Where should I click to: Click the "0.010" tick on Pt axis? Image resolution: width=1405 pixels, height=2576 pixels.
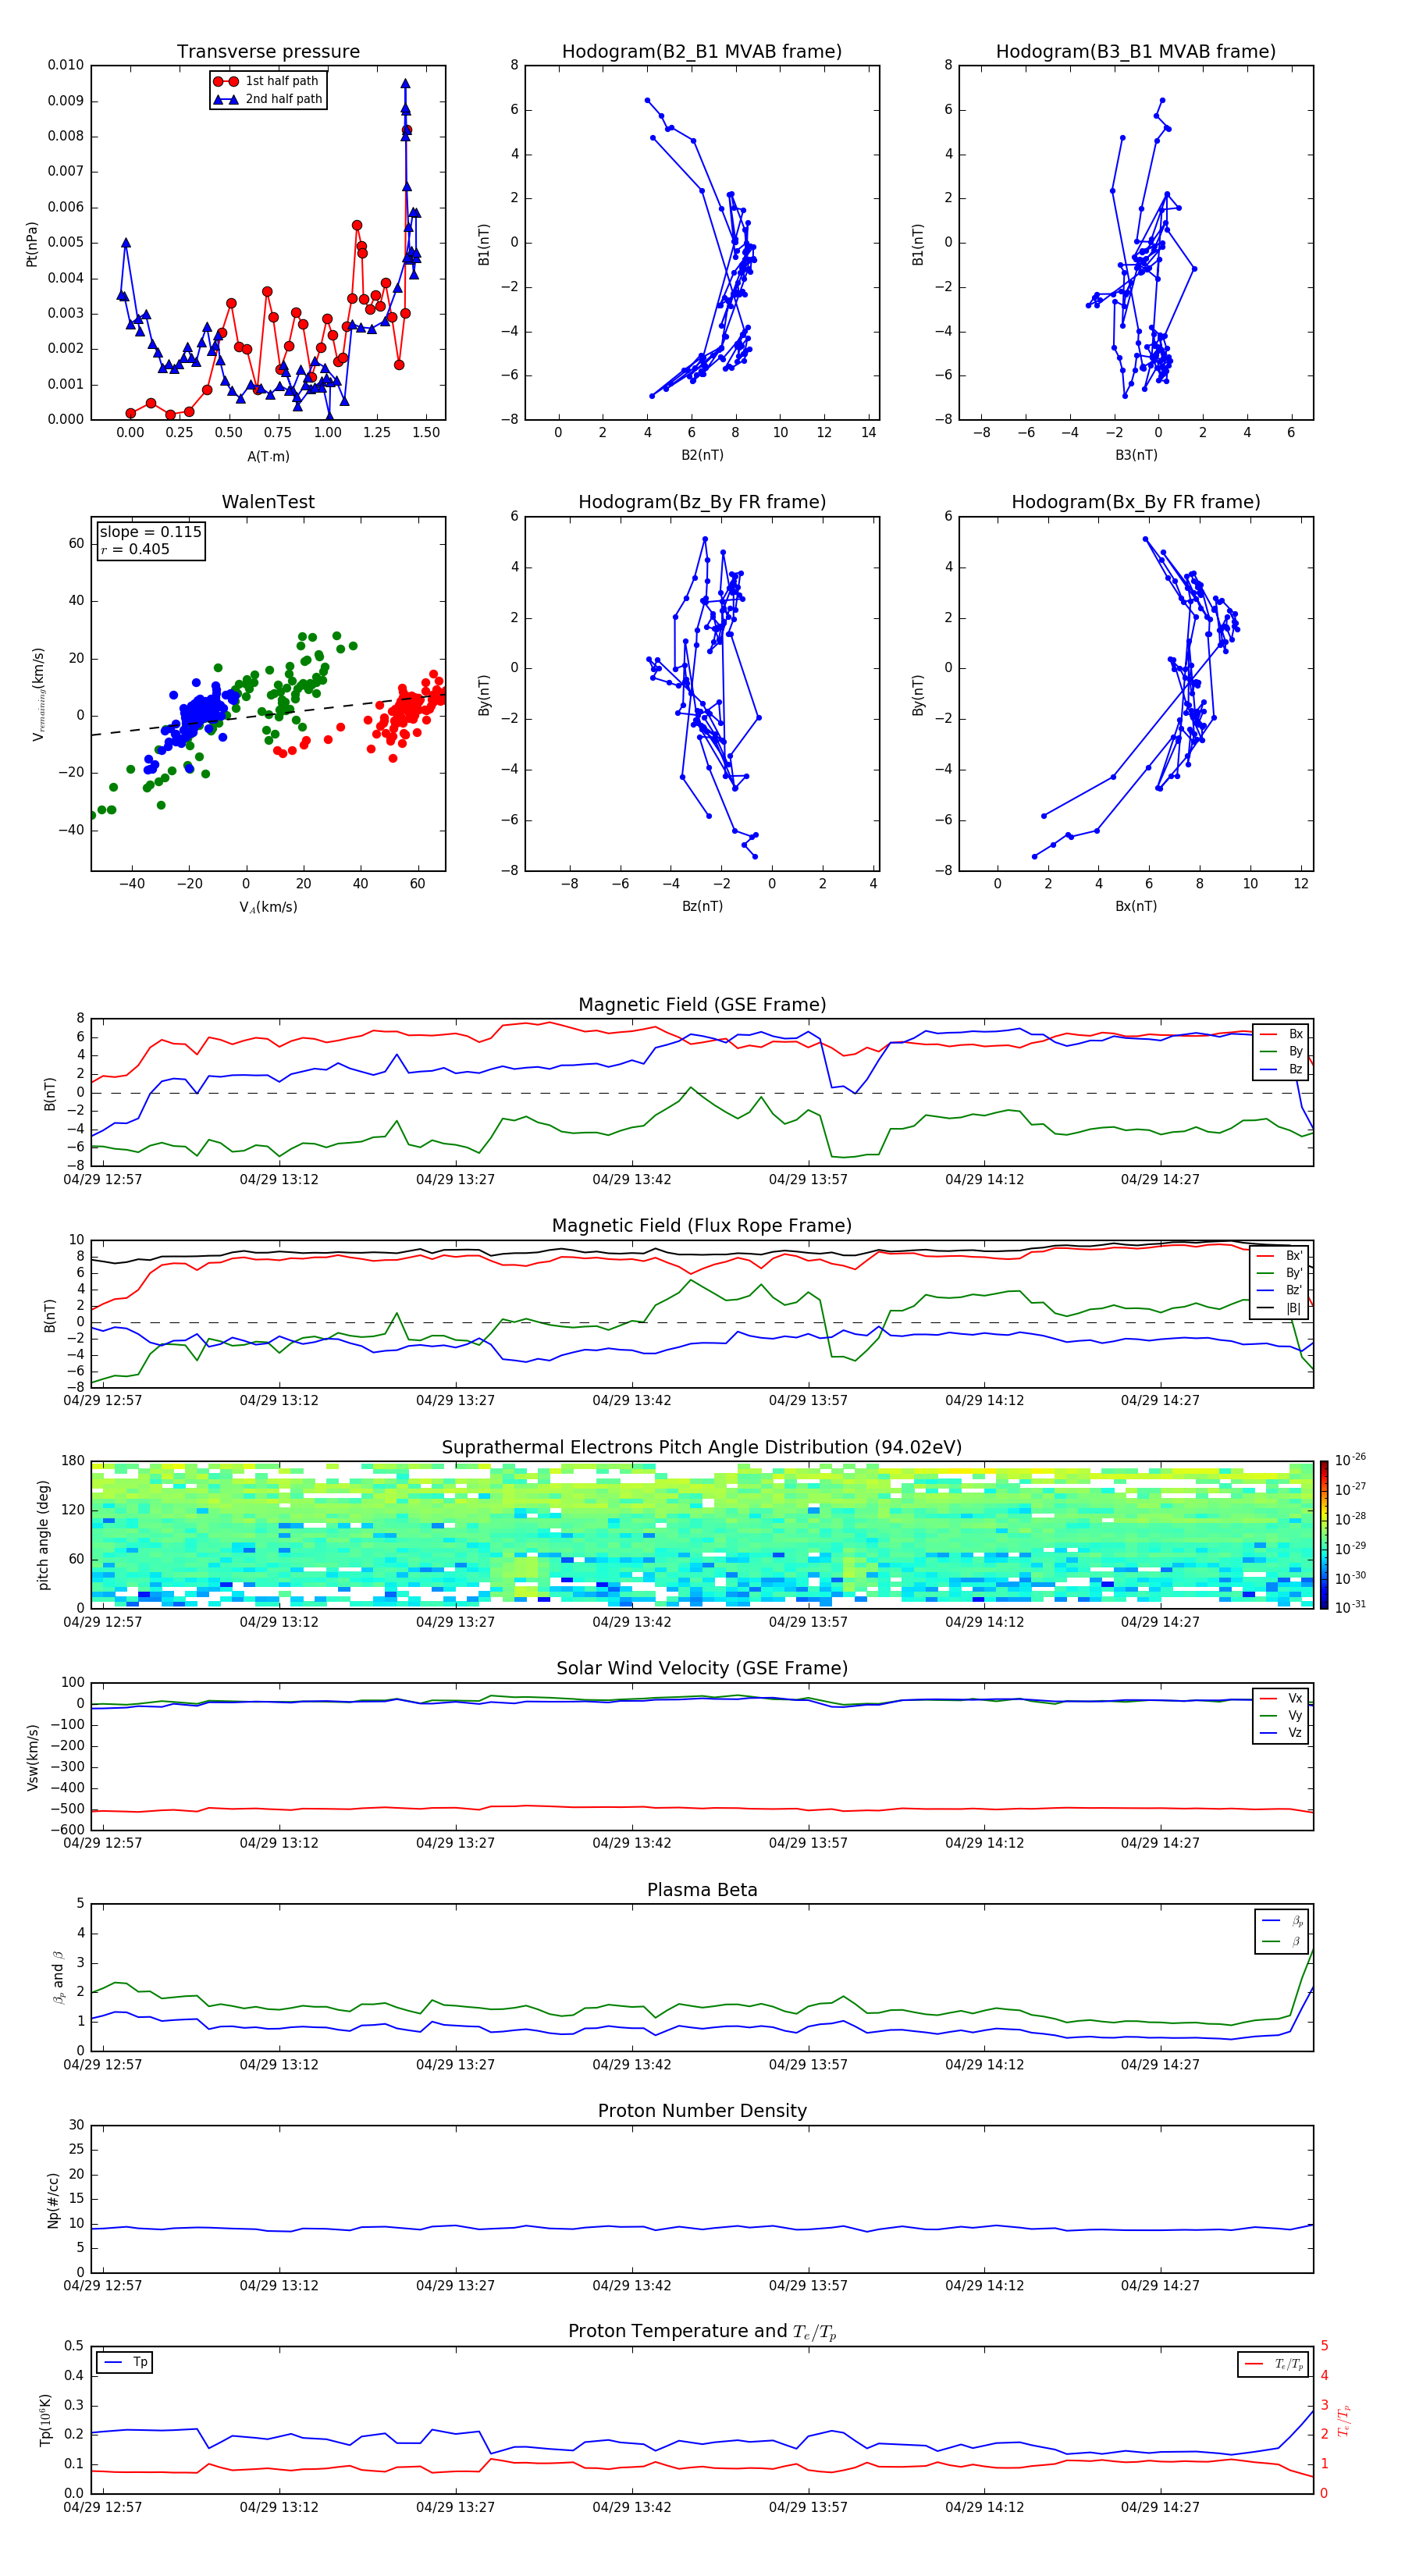tap(66, 65)
